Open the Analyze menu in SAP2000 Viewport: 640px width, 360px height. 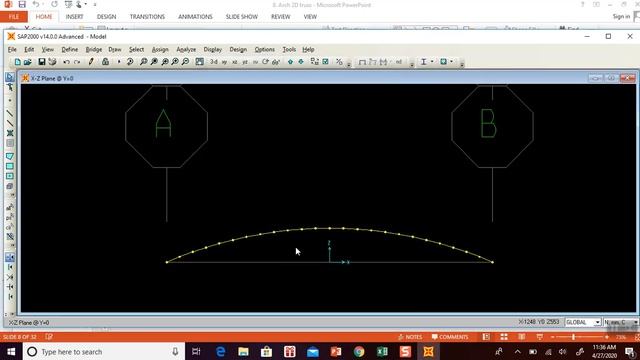point(186,49)
